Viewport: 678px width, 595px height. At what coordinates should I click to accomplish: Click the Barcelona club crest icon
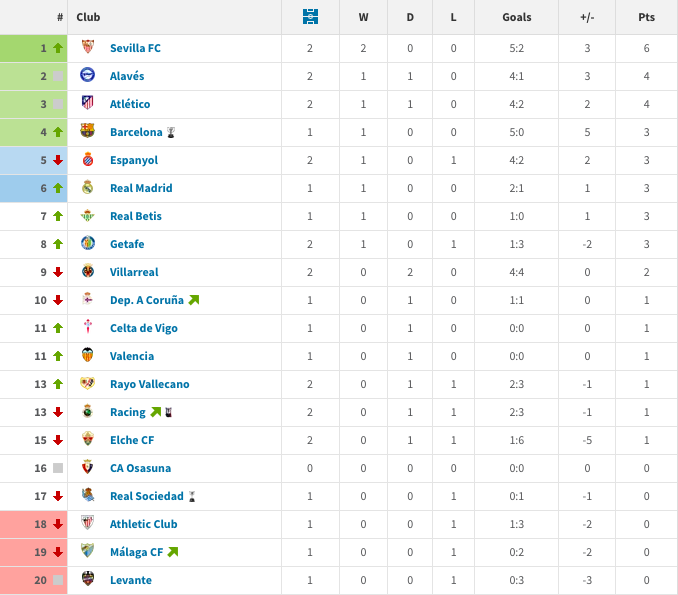pos(88,131)
